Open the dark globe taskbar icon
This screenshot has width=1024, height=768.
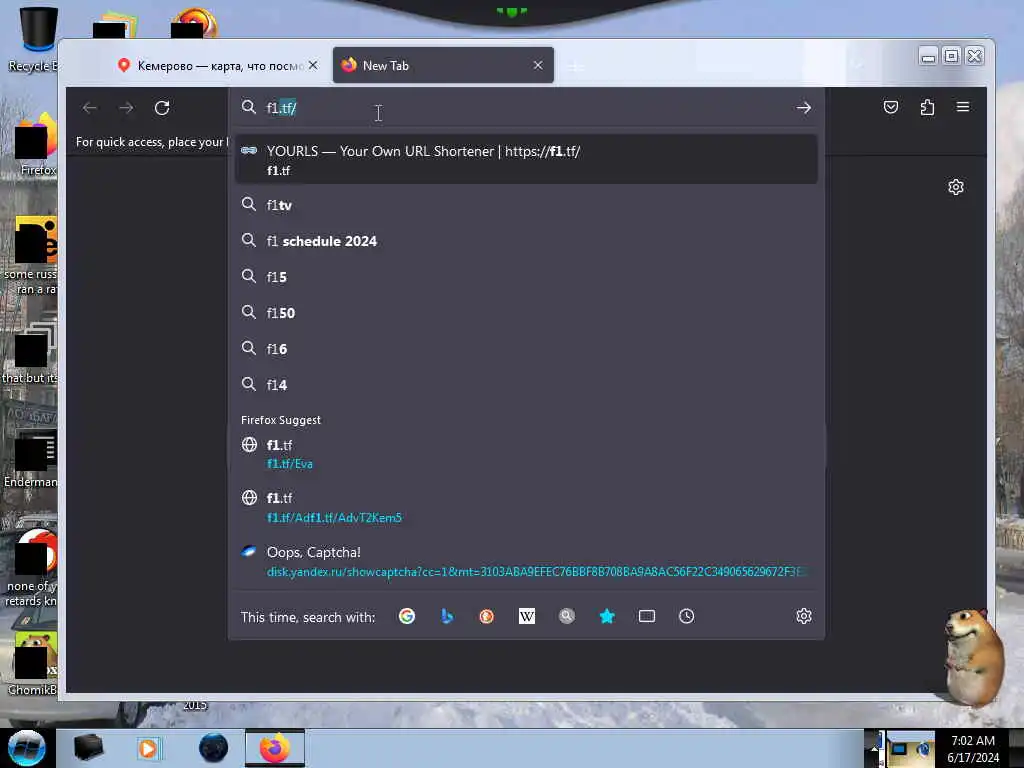213,748
